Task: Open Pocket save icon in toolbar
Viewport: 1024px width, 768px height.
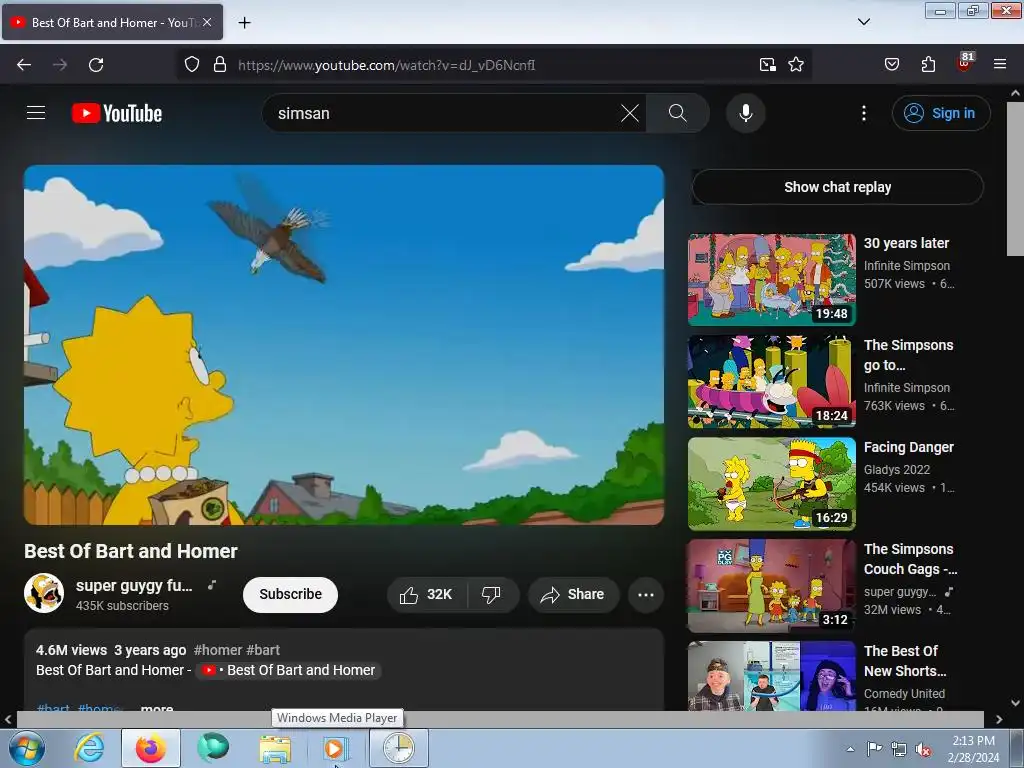Action: (891, 65)
